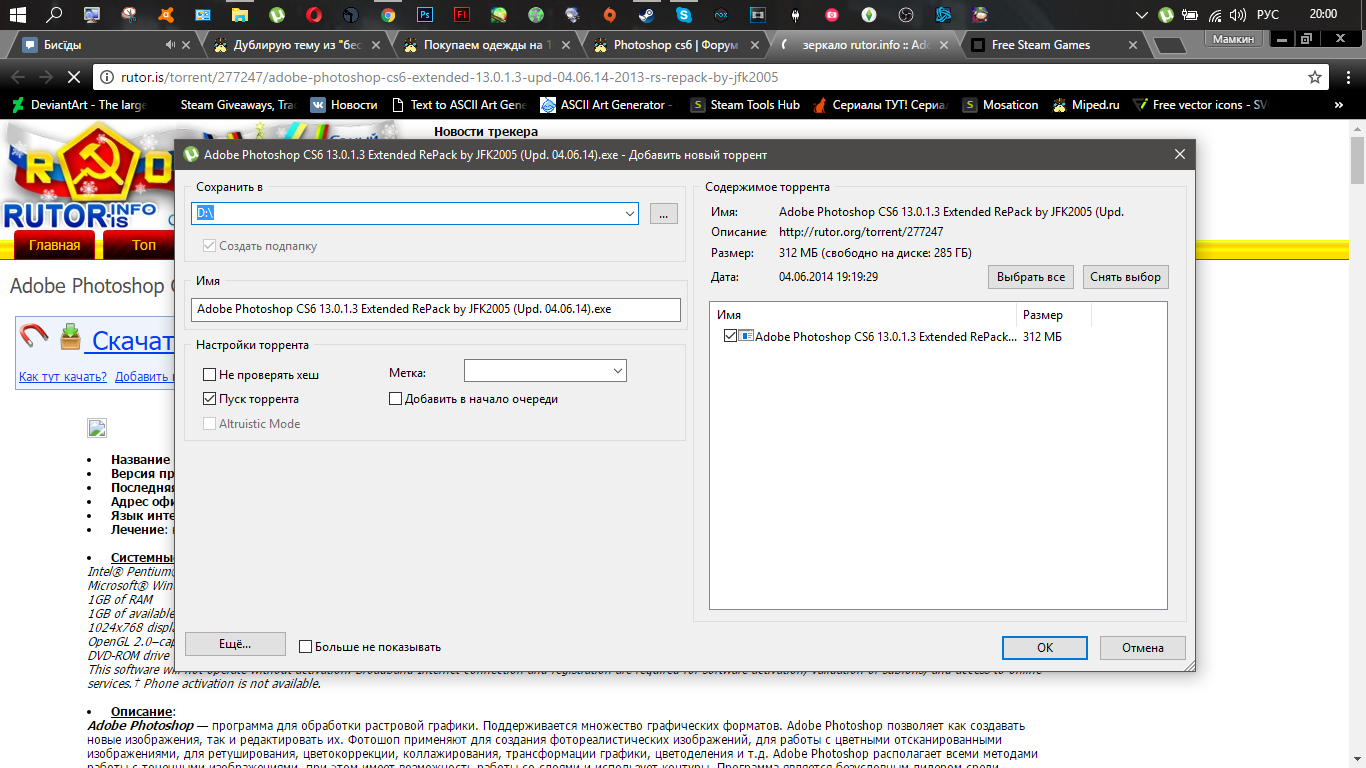Open Adobe Photoshop from the taskbar
Screen dimensions: 1366x768
(x=425, y=15)
